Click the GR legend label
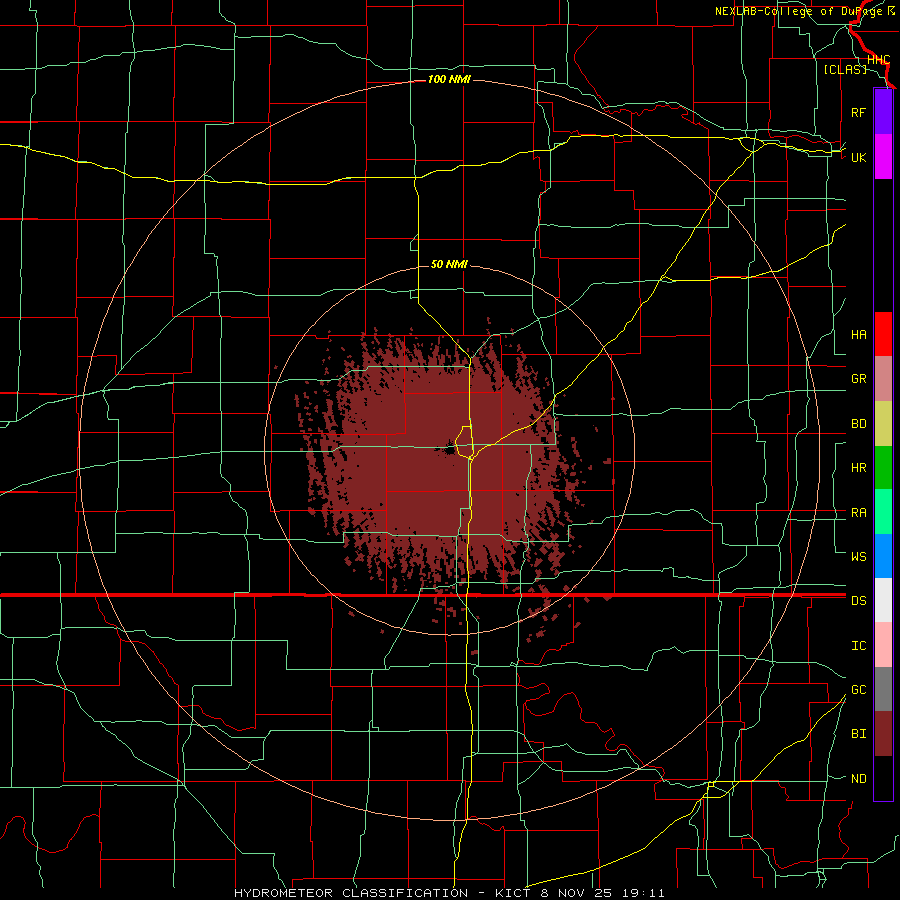 (x=858, y=379)
